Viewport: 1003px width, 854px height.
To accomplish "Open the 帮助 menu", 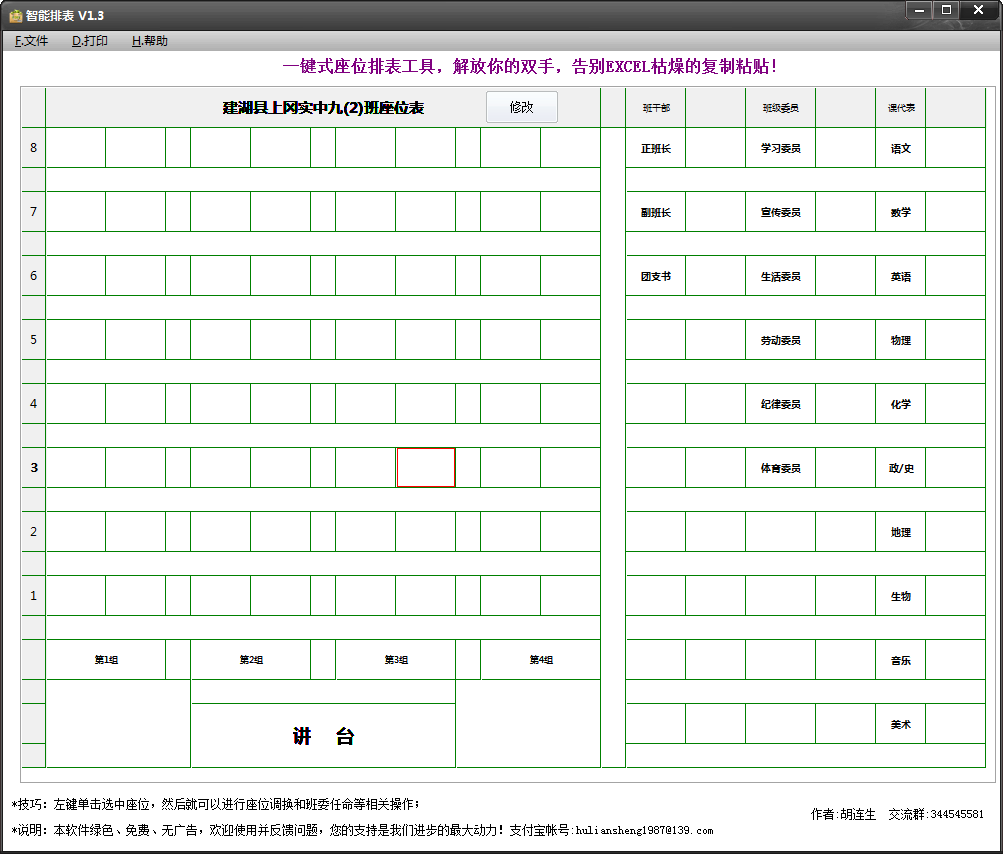I will click(x=148, y=40).
